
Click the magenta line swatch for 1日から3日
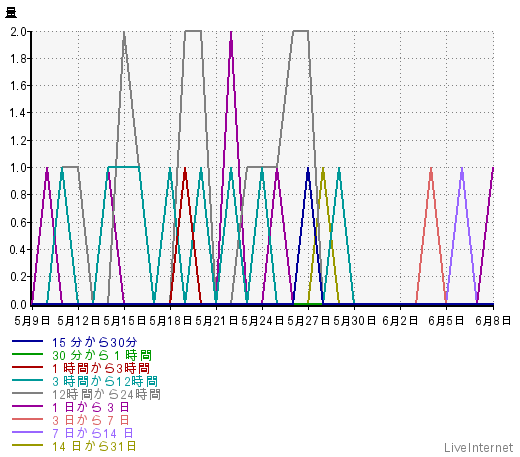coord(27,406)
